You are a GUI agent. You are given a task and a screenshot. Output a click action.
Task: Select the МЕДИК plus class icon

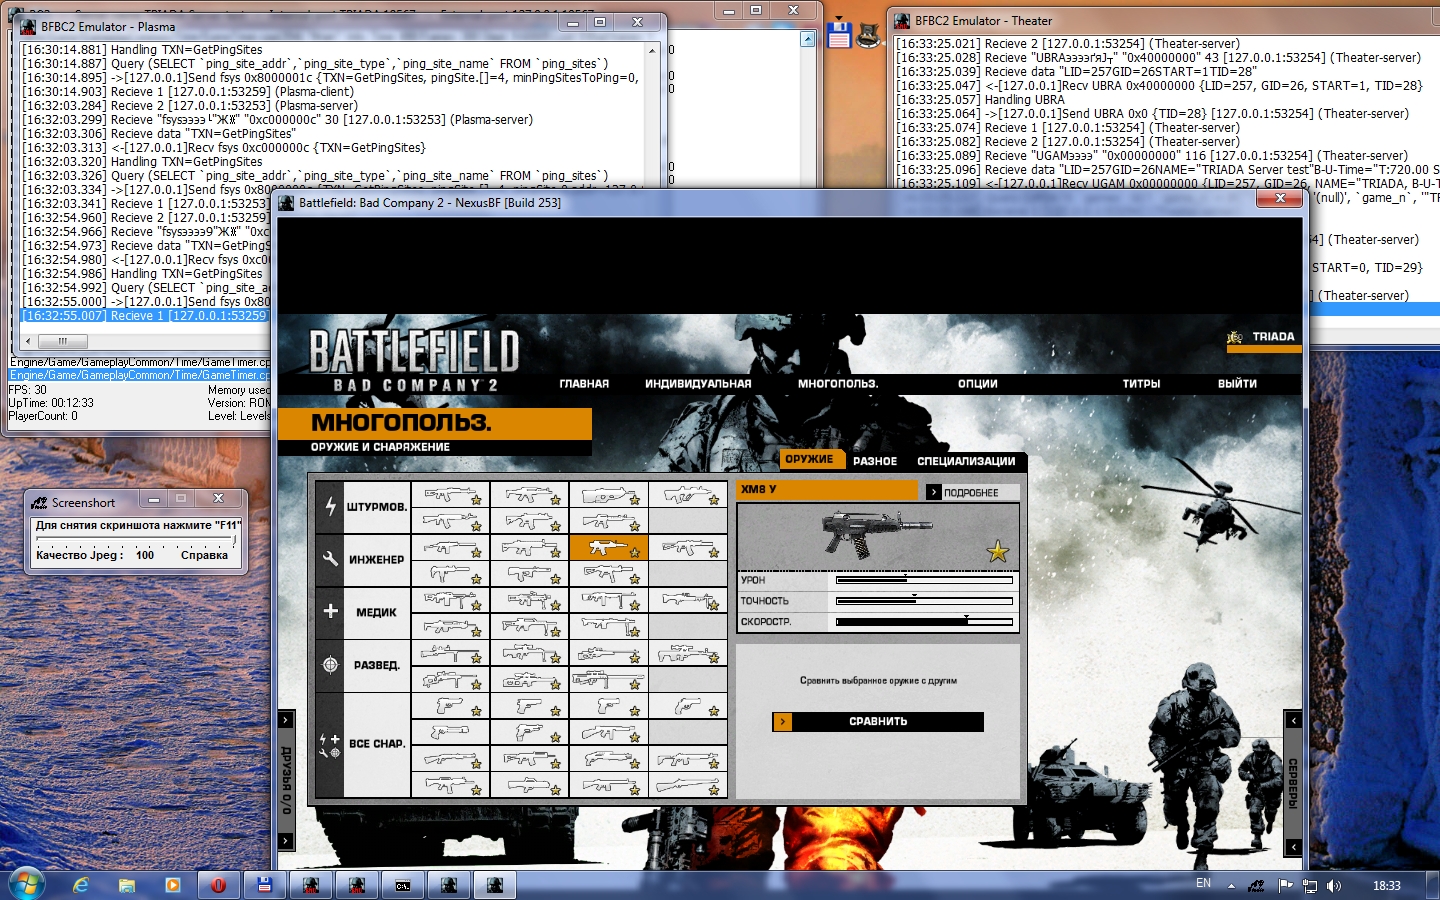click(331, 611)
